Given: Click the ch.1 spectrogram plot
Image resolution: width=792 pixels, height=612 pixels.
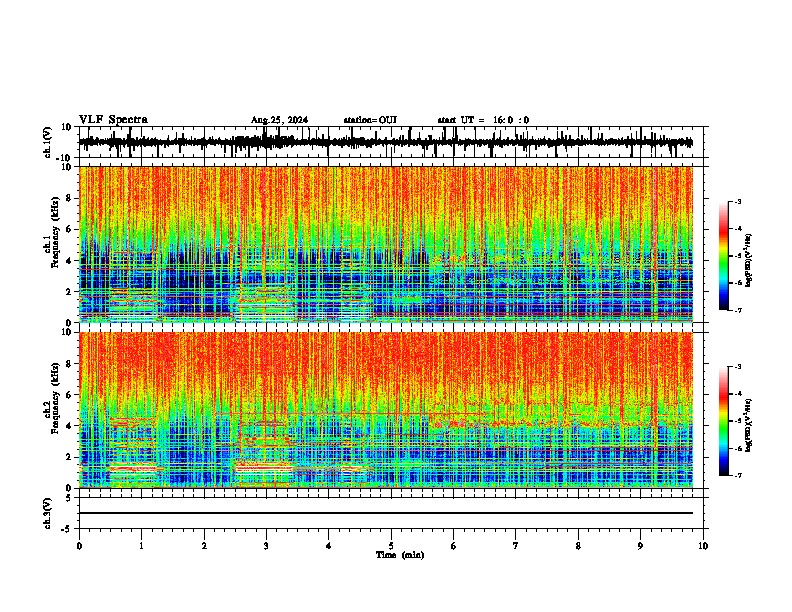Looking at the screenshot, I should click(x=386, y=244).
